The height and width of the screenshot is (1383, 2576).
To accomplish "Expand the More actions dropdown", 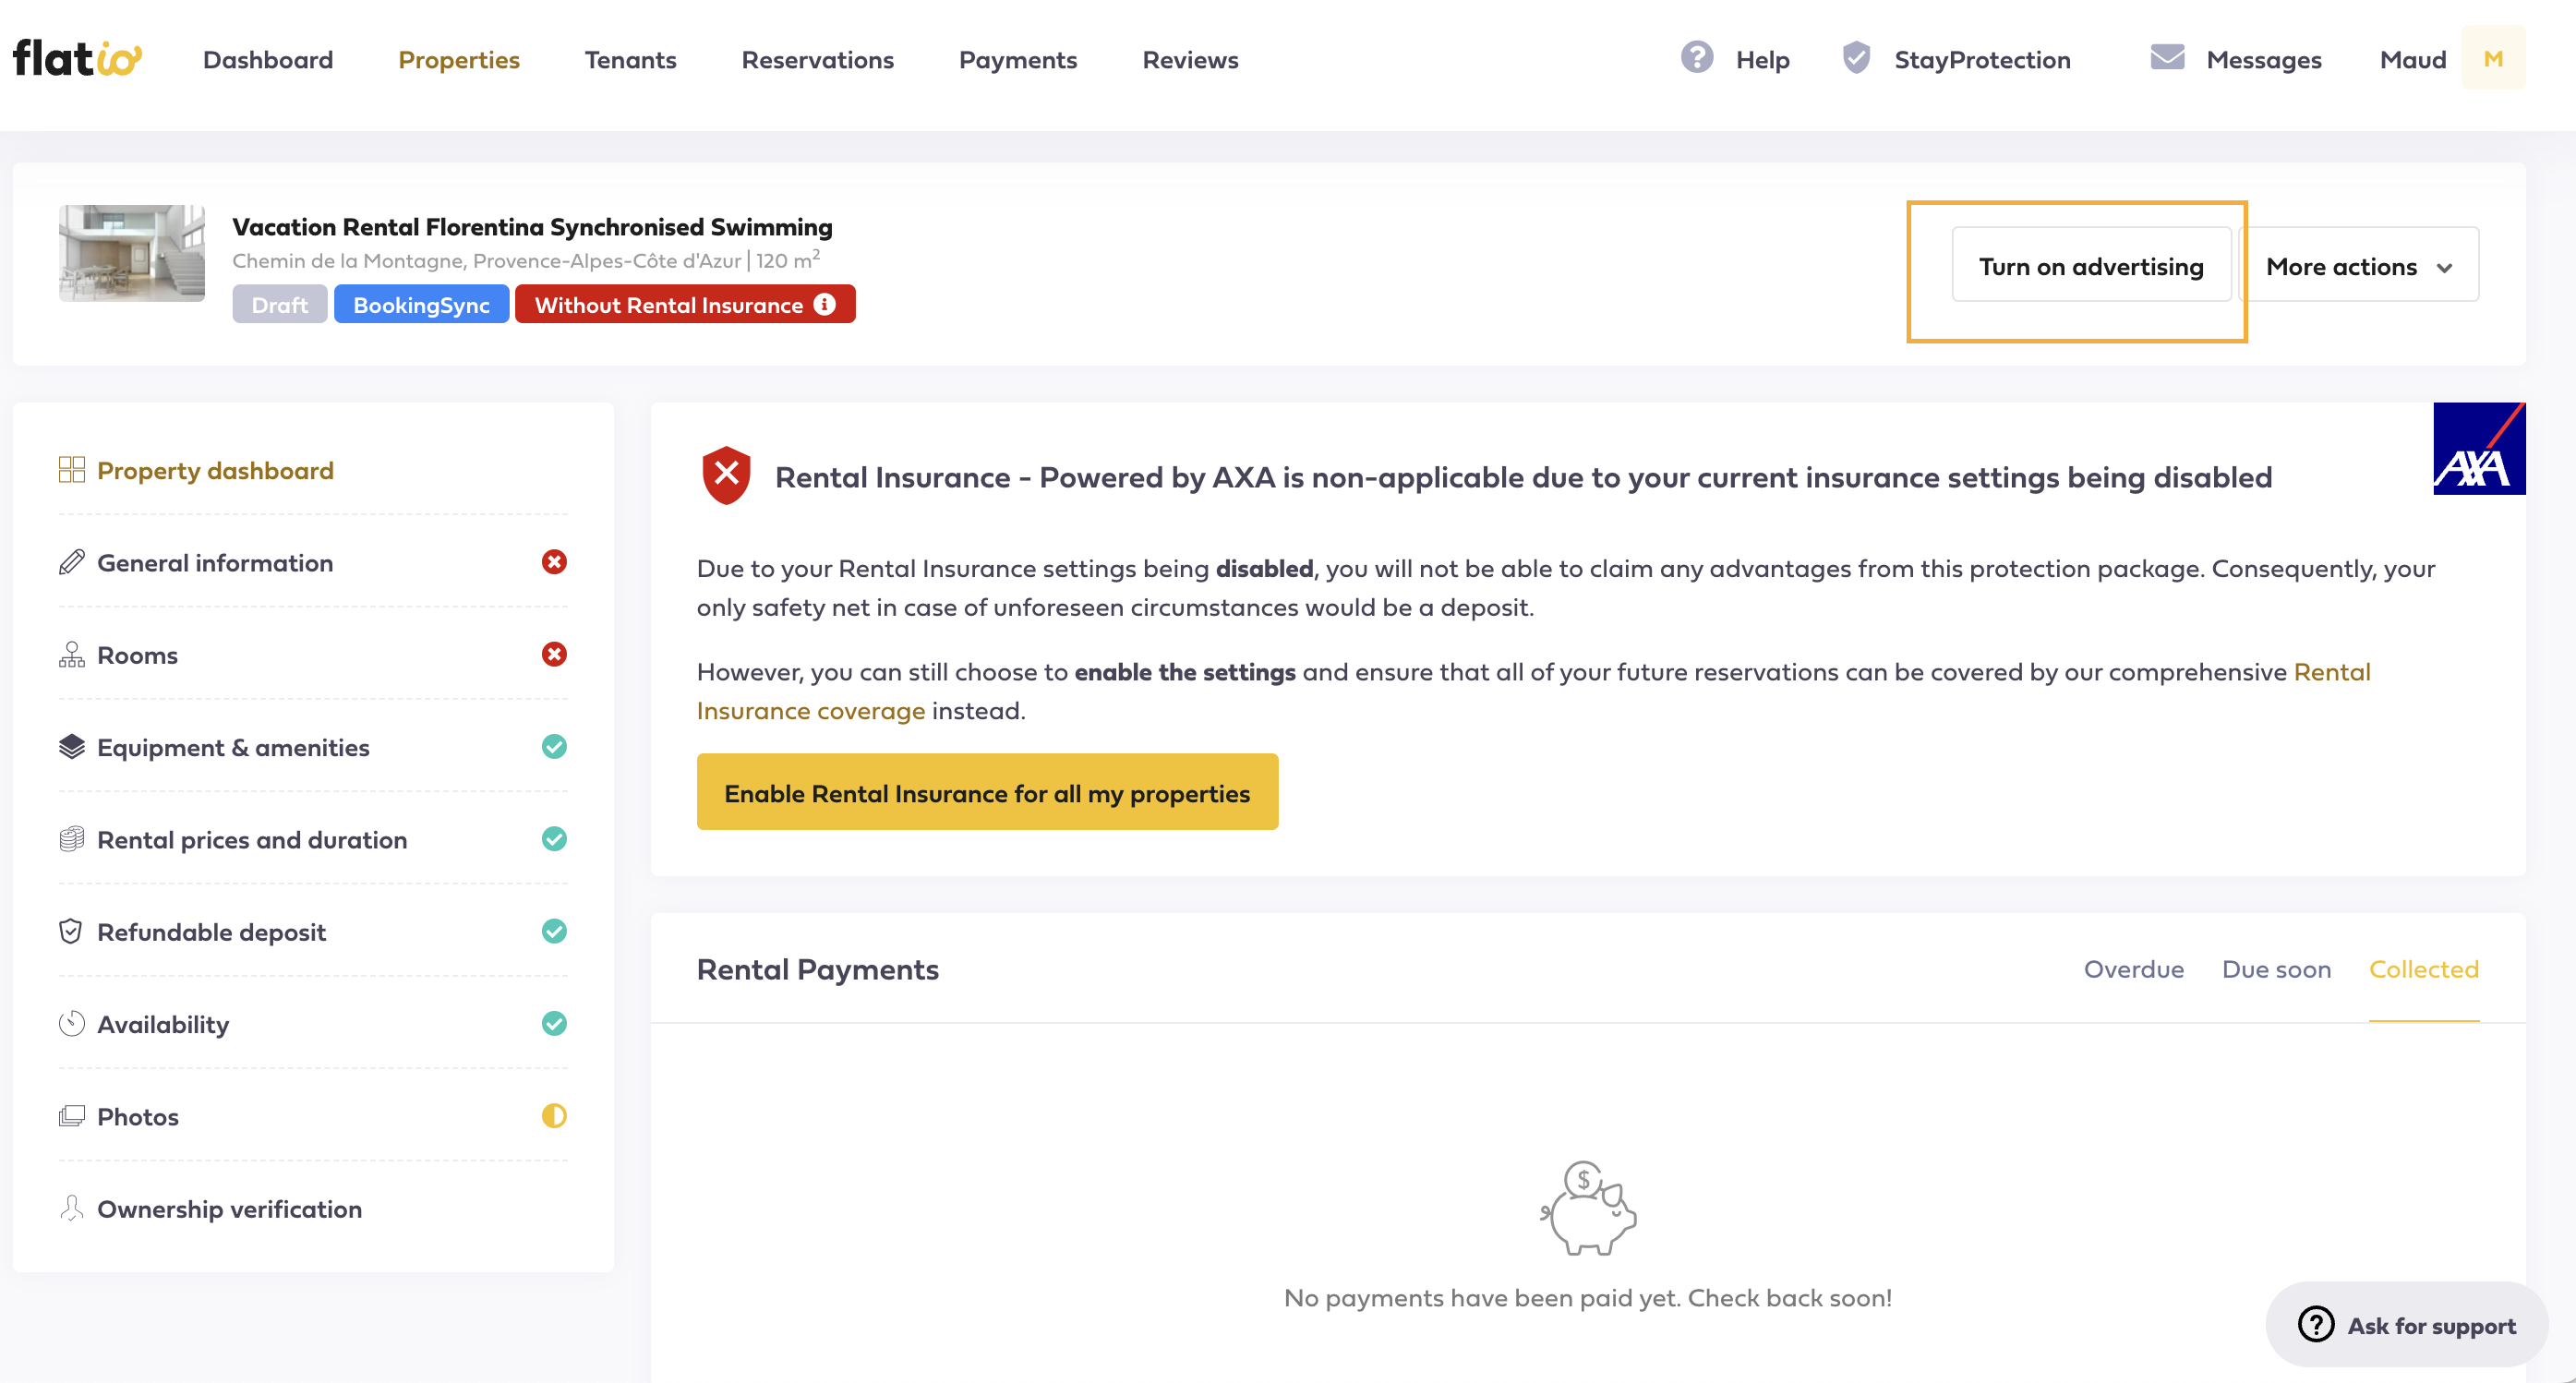I will (2359, 265).
